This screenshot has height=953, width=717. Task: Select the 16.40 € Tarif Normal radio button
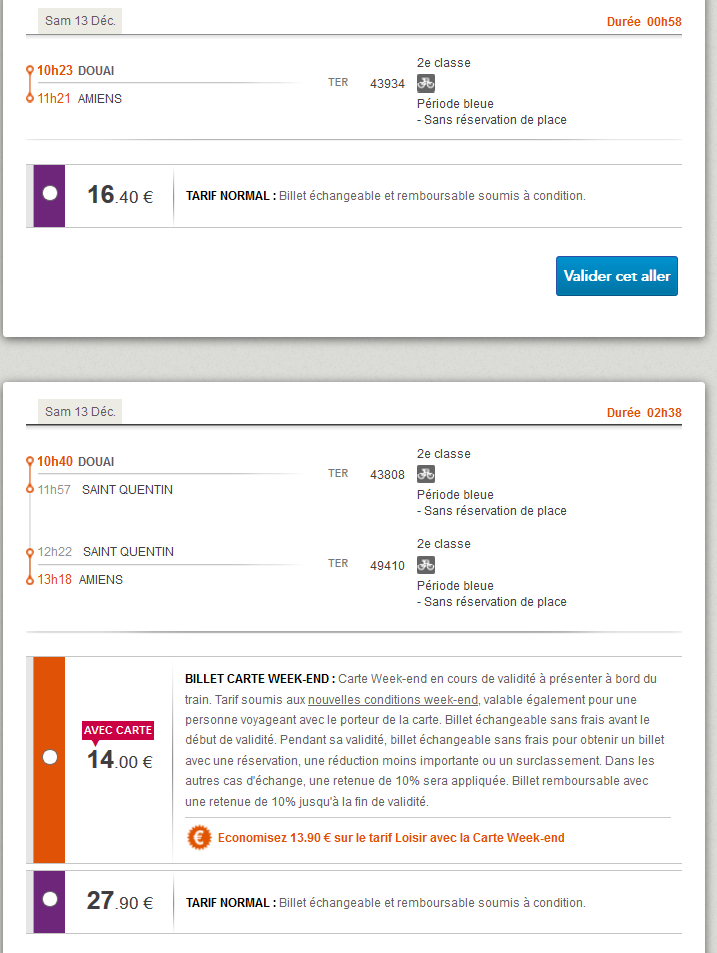[x=50, y=193]
